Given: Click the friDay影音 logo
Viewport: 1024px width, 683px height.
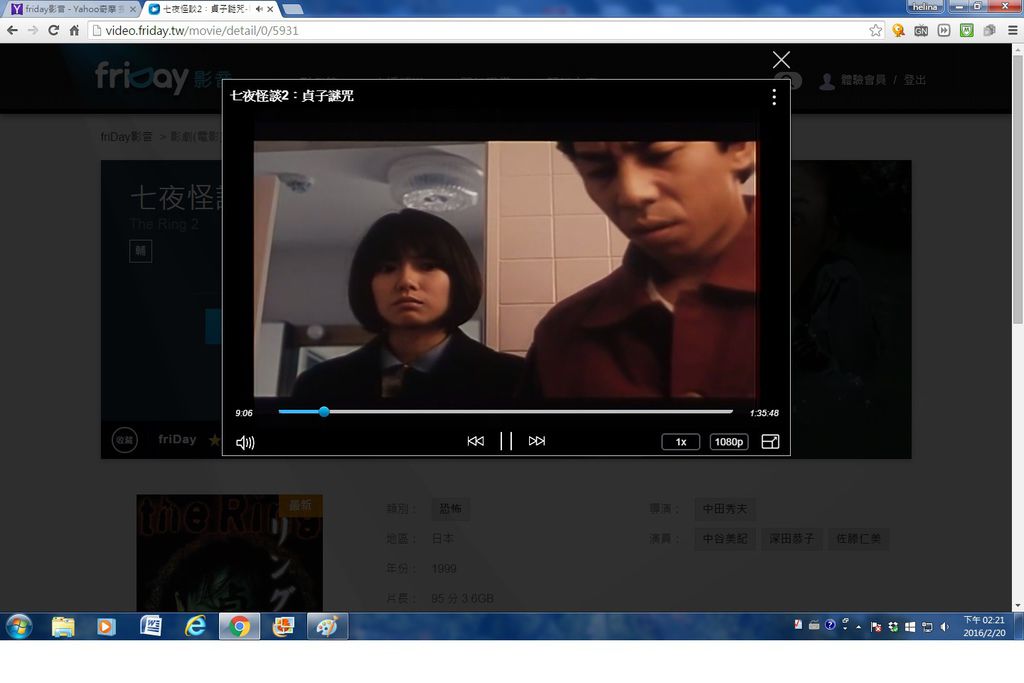Looking at the screenshot, I should tap(163, 77).
